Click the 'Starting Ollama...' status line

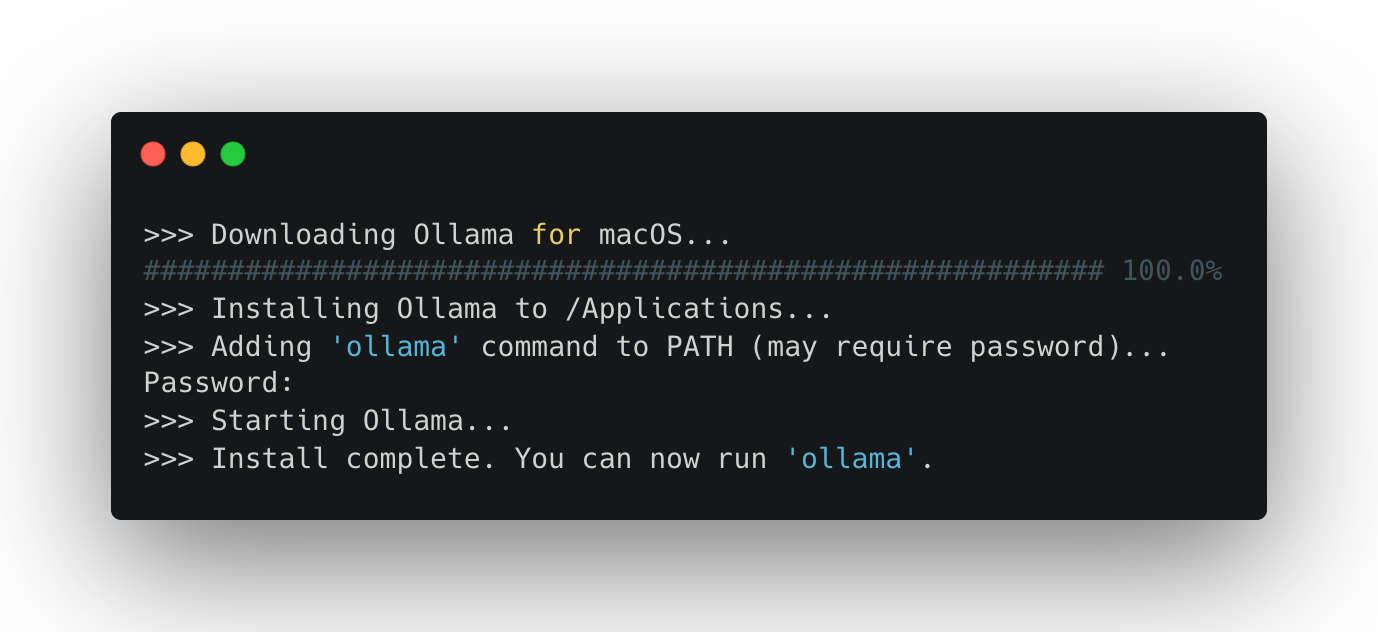(360, 420)
